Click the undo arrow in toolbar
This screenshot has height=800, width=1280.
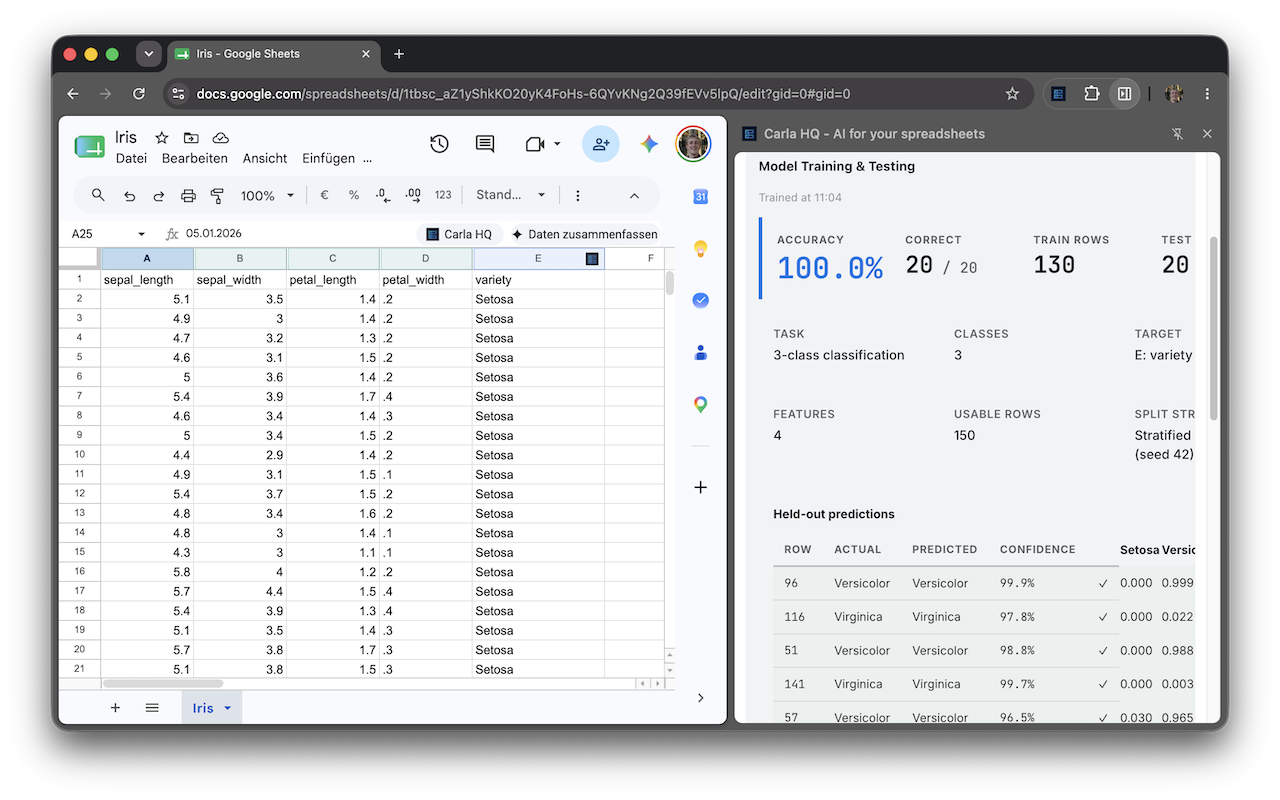[x=129, y=195]
